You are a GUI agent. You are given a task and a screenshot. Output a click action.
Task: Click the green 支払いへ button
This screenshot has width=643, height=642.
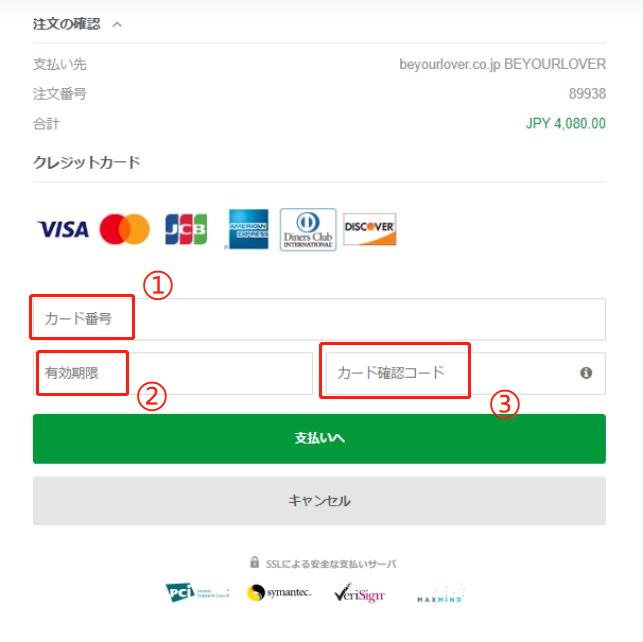pyautogui.click(x=319, y=439)
